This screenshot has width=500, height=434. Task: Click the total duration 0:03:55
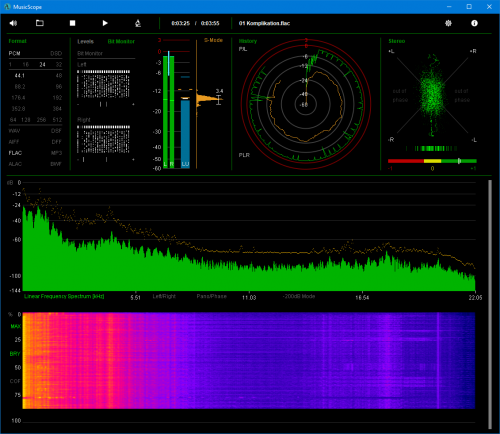click(210, 23)
